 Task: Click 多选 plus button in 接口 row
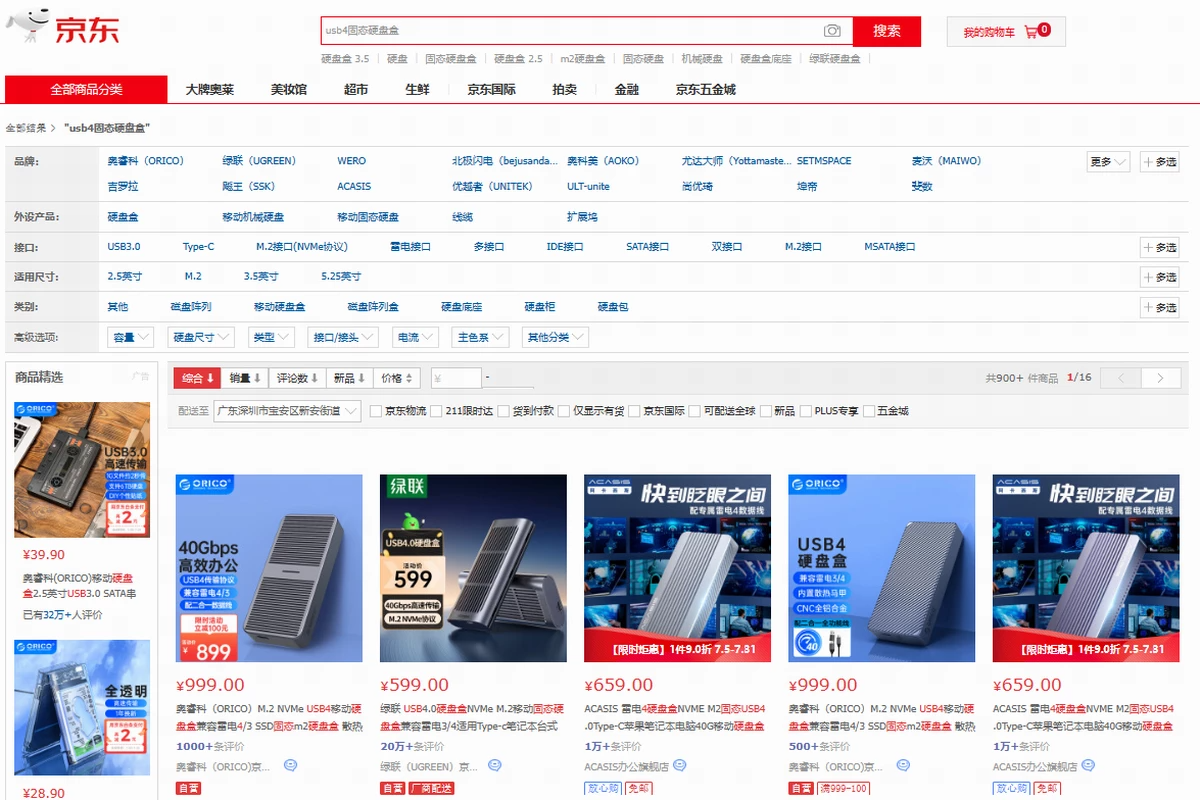(x=1160, y=247)
